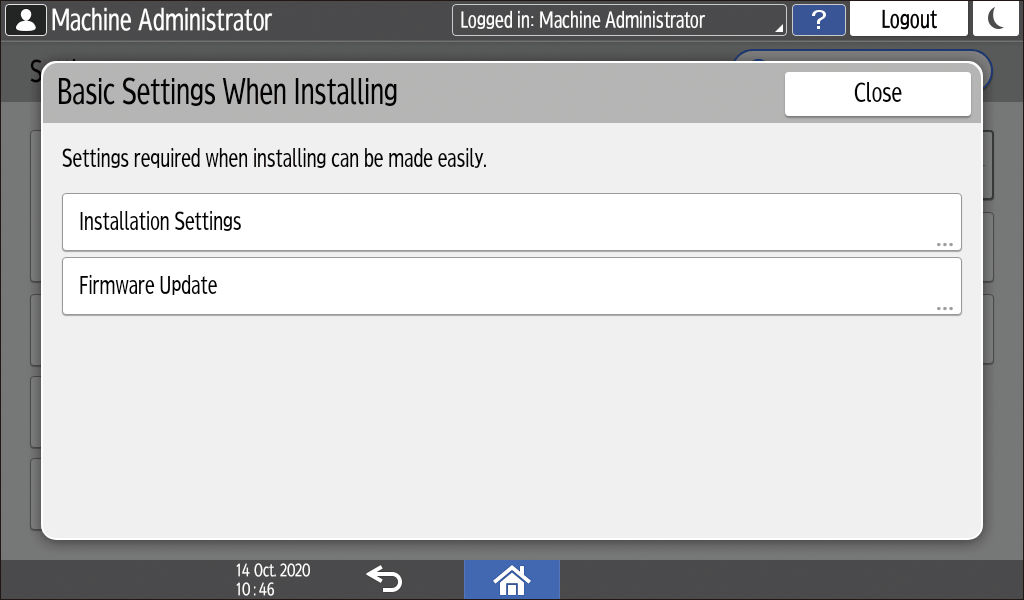This screenshot has width=1024, height=600.
Task: Activate energy saver moon icon
Action: (996, 19)
